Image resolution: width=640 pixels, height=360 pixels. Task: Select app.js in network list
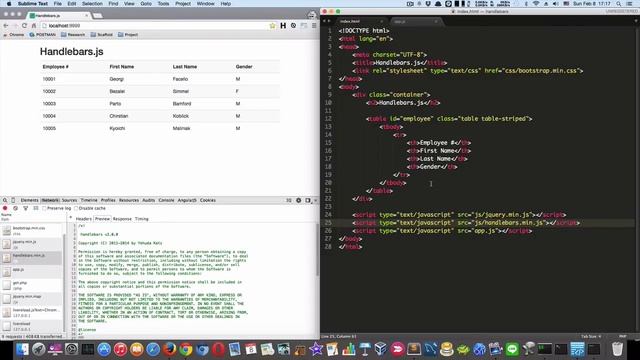(32, 271)
